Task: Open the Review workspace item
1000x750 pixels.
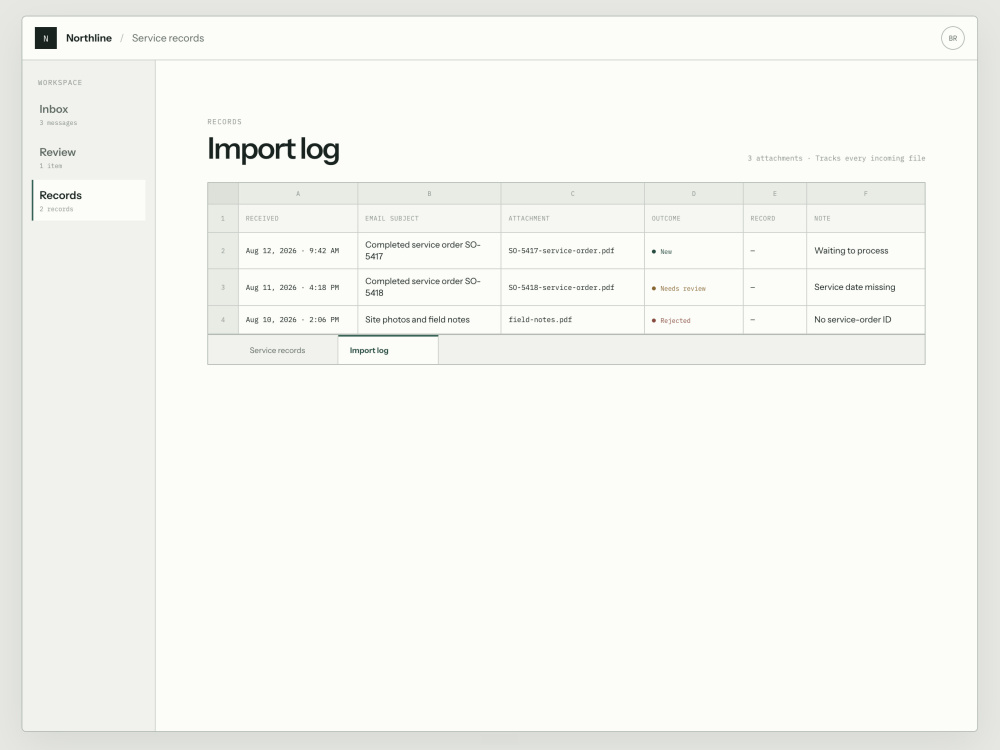Action: pyautogui.click(x=89, y=158)
